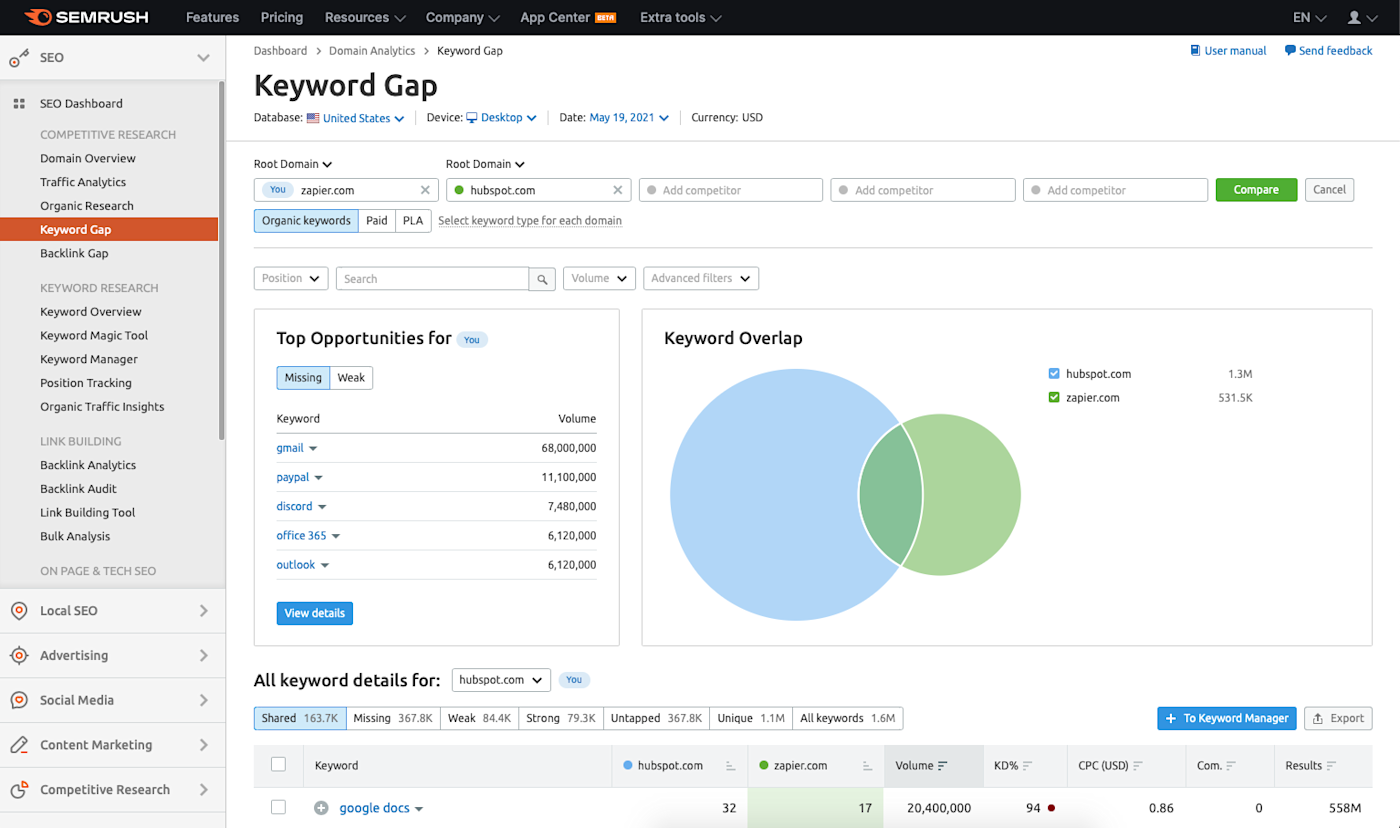Click the SEO Dashboard grid icon
Viewport: 1400px width, 828px height.
(x=19, y=104)
